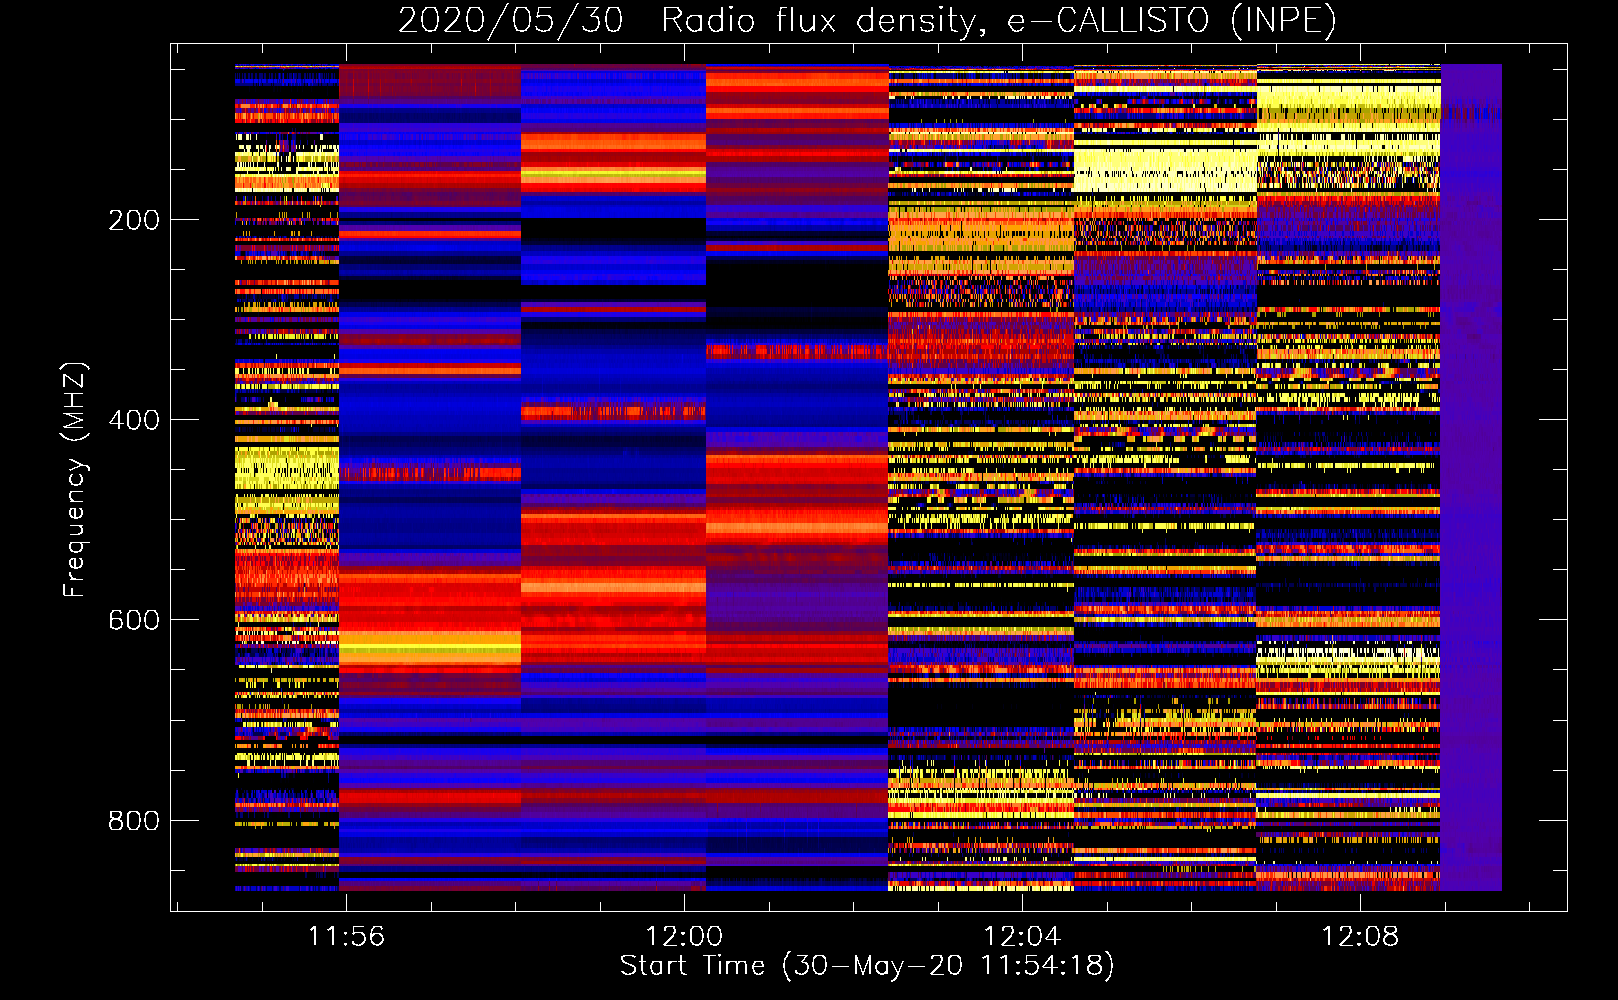
Task: Click the 11:56 time tick label
Action: [346, 937]
